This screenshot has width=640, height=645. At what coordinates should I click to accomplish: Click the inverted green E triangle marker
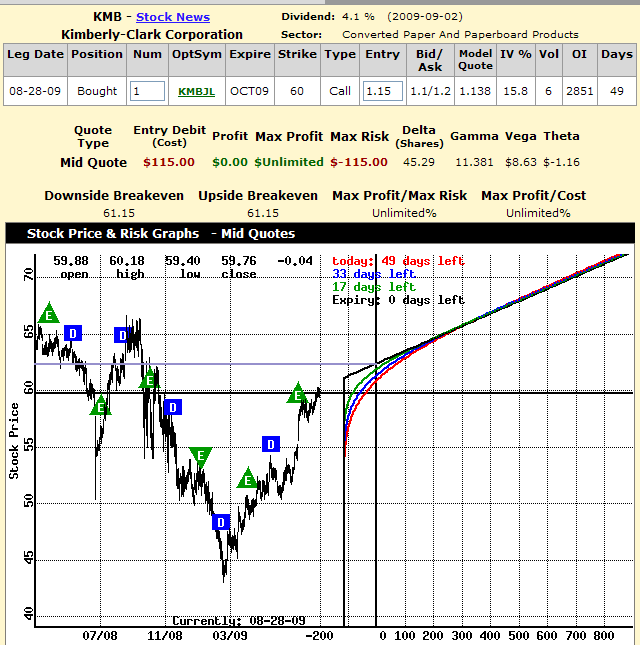(200, 457)
